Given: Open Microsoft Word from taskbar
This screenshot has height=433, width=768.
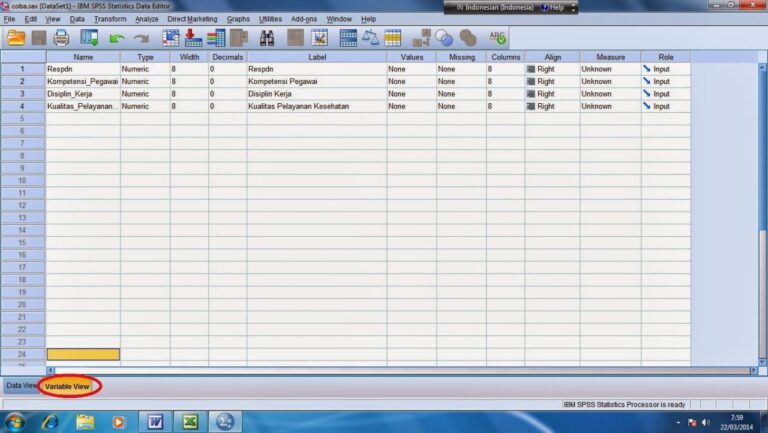Looking at the screenshot, I should pyautogui.click(x=155, y=422).
